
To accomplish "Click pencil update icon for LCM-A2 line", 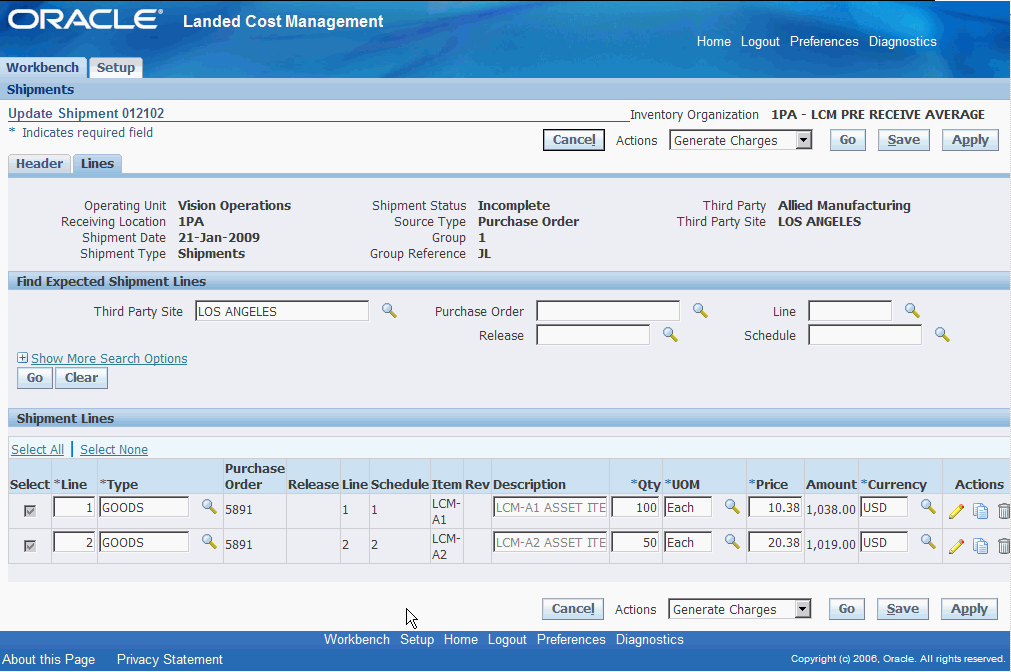I will 956,546.
